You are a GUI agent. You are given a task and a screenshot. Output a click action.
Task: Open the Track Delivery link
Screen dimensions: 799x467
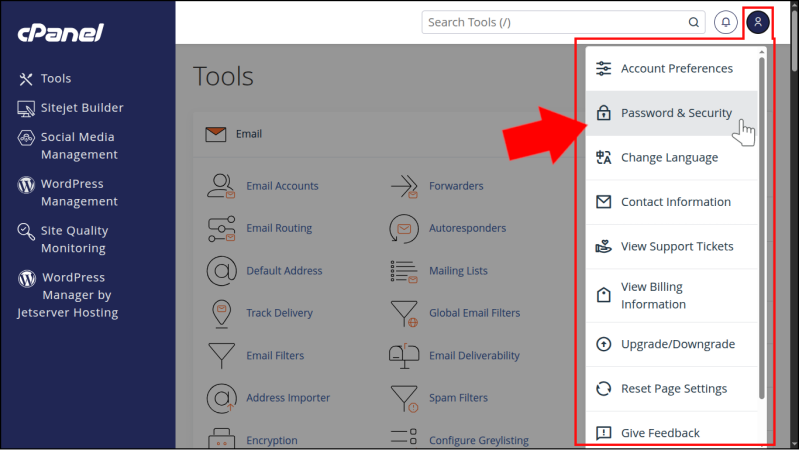[x=279, y=313]
